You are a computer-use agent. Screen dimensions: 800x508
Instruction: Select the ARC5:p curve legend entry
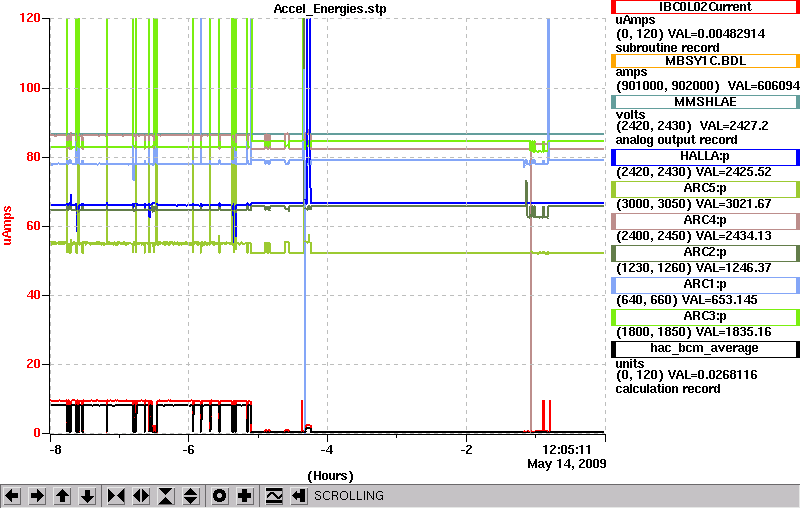click(705, 189)
